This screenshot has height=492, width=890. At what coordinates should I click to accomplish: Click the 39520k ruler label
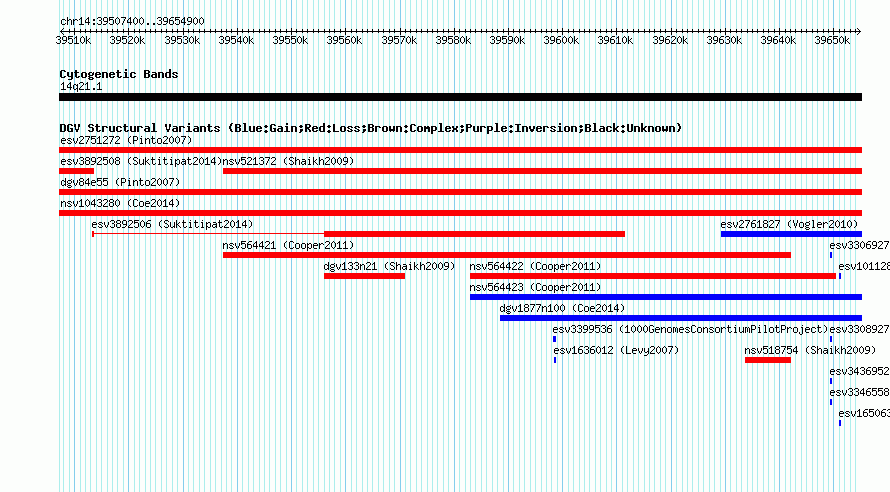(x=127, y=40)
